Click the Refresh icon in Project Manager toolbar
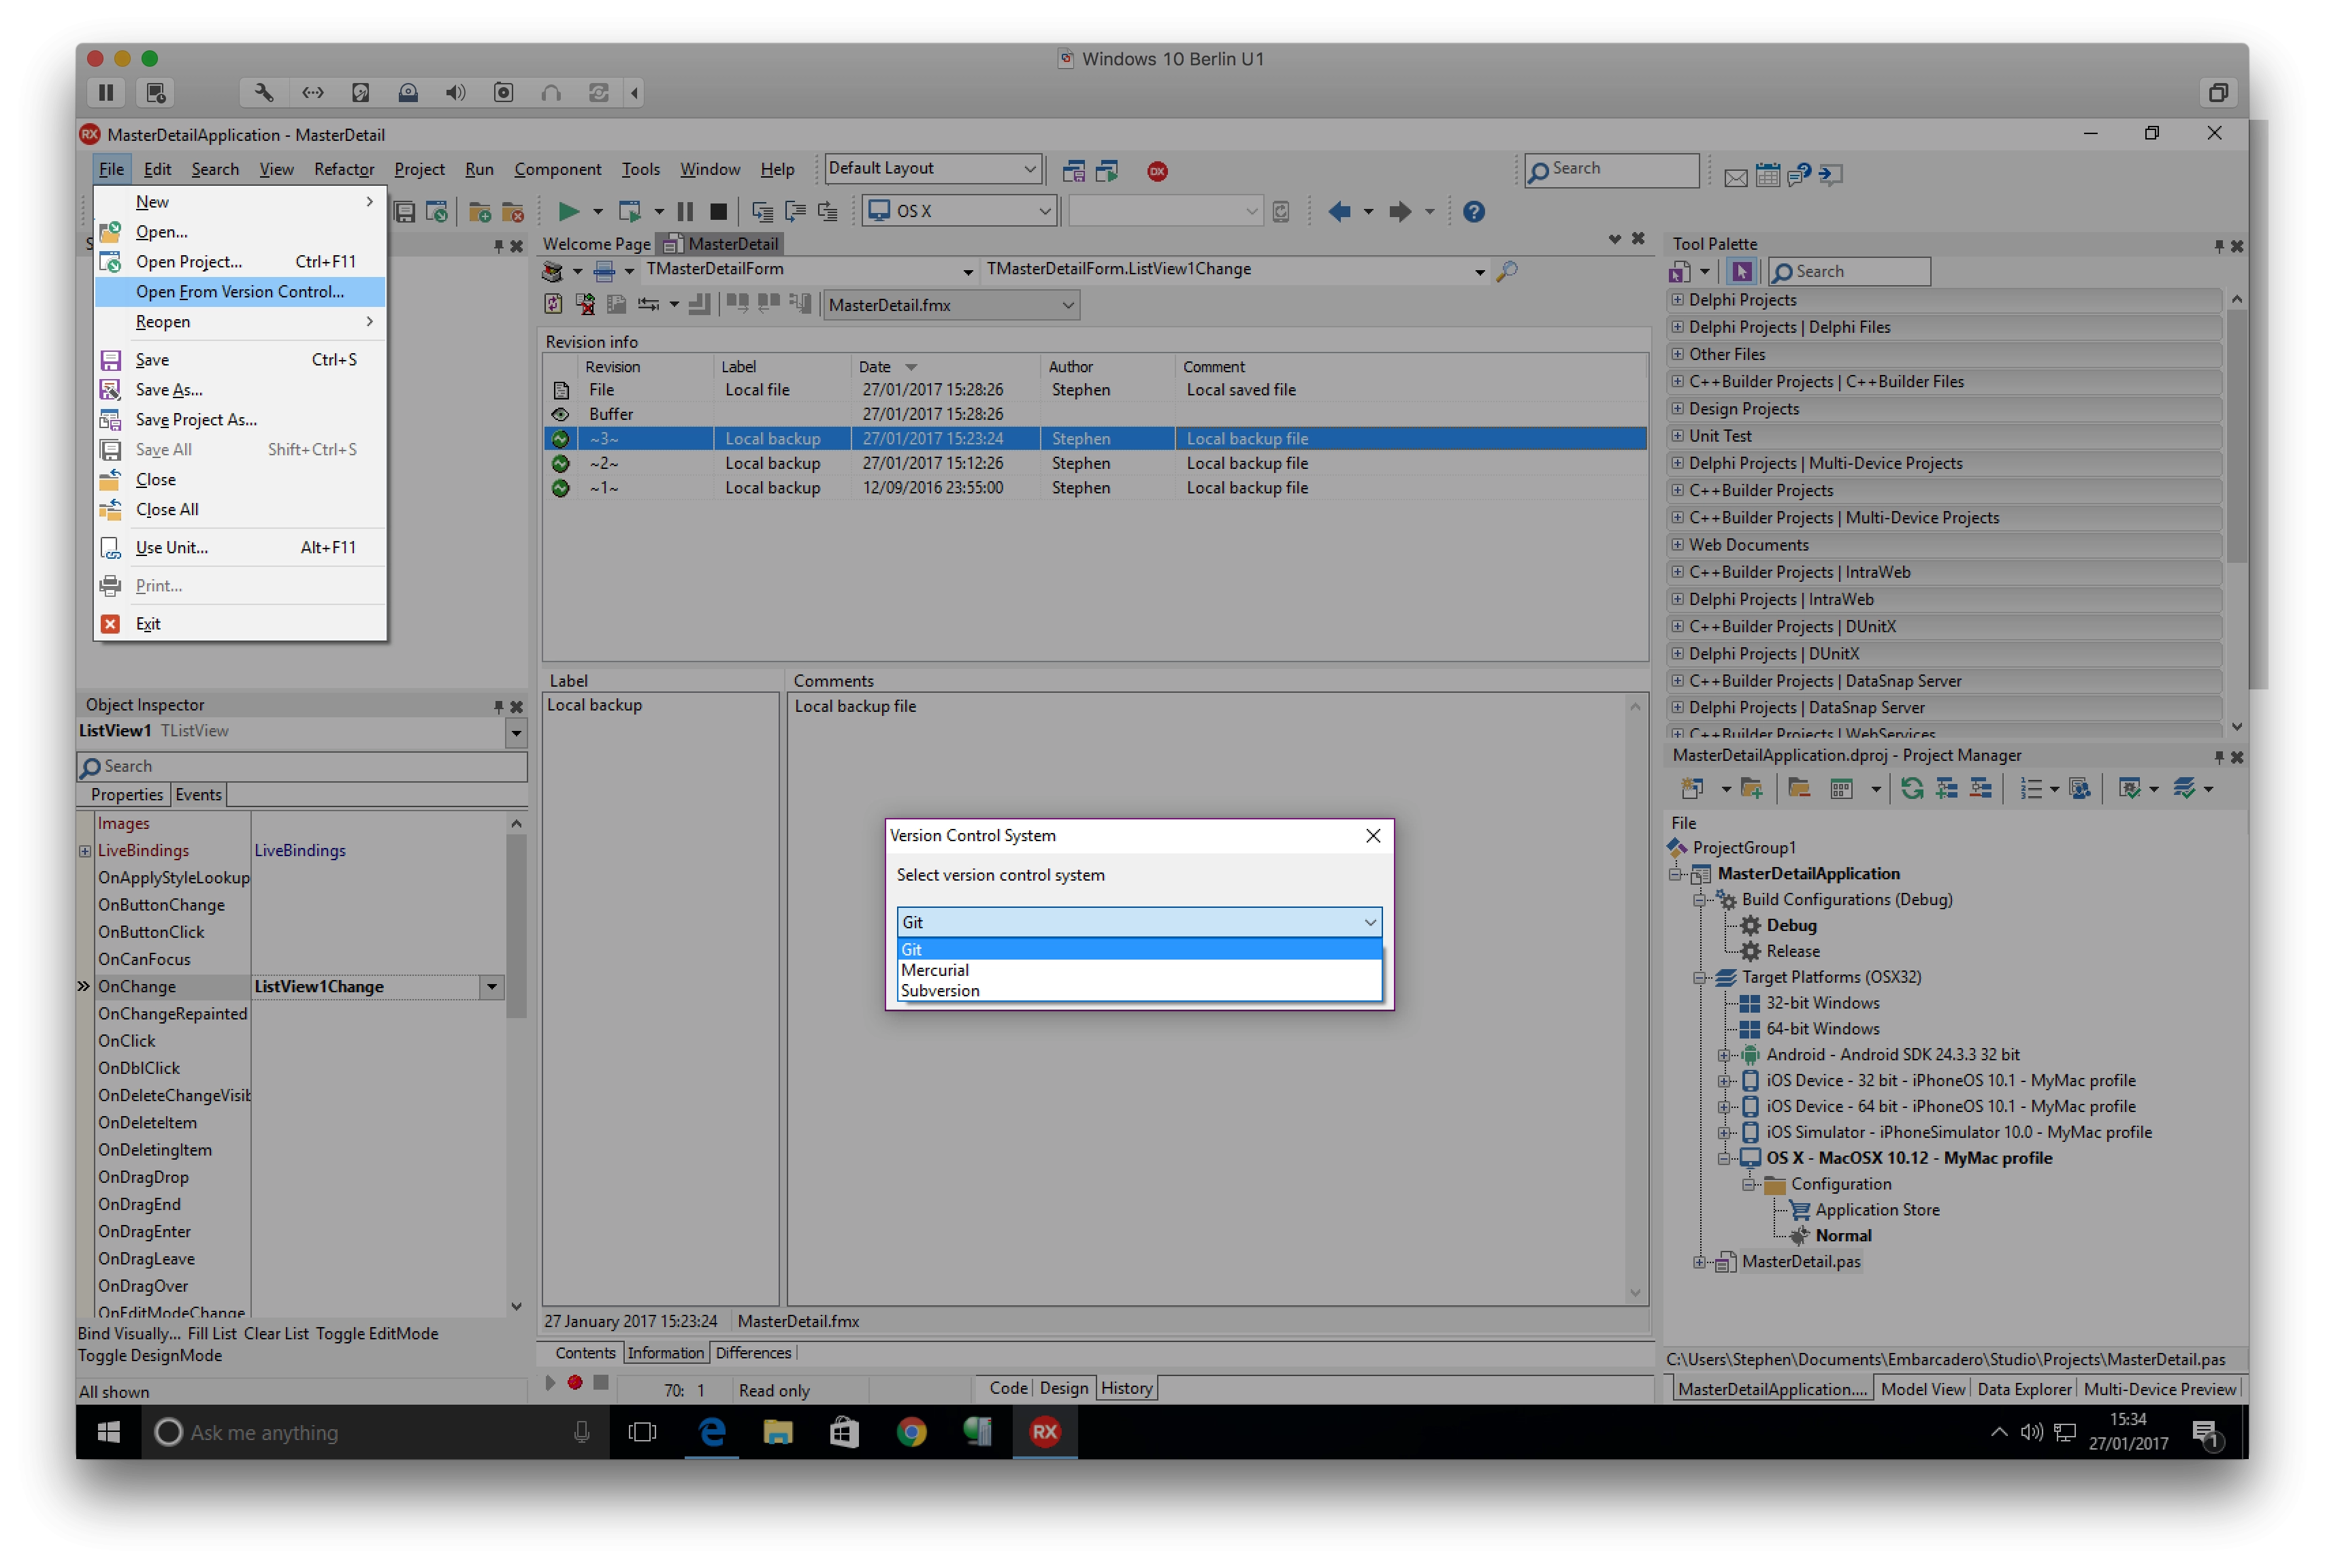The width and height of the screenshot is (2325, 1568). point(1911,789)
